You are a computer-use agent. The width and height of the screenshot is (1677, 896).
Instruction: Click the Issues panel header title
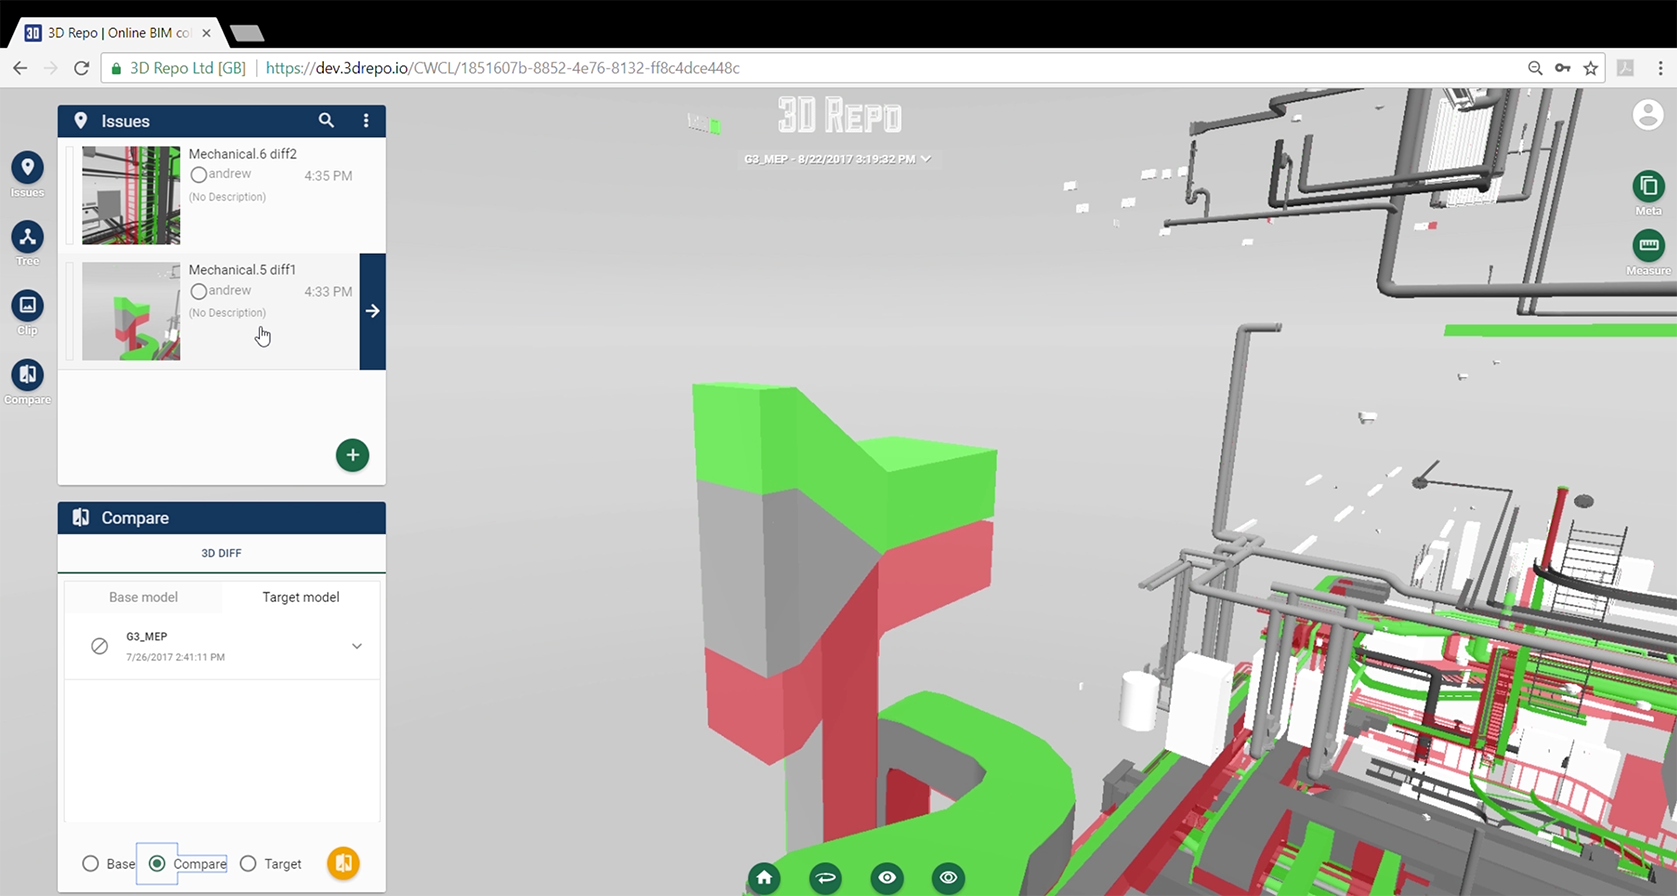pos(125,121)
